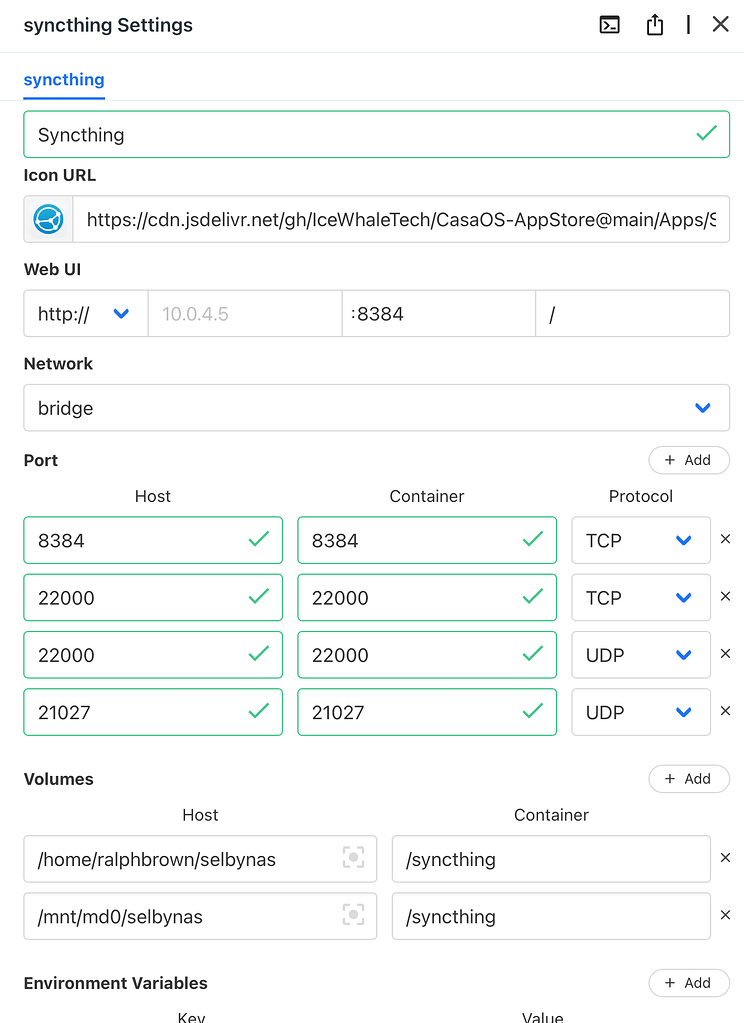Screen dimensions: 744x1023
Task: Delete the 21027 UDP port row
Action: 725,712
